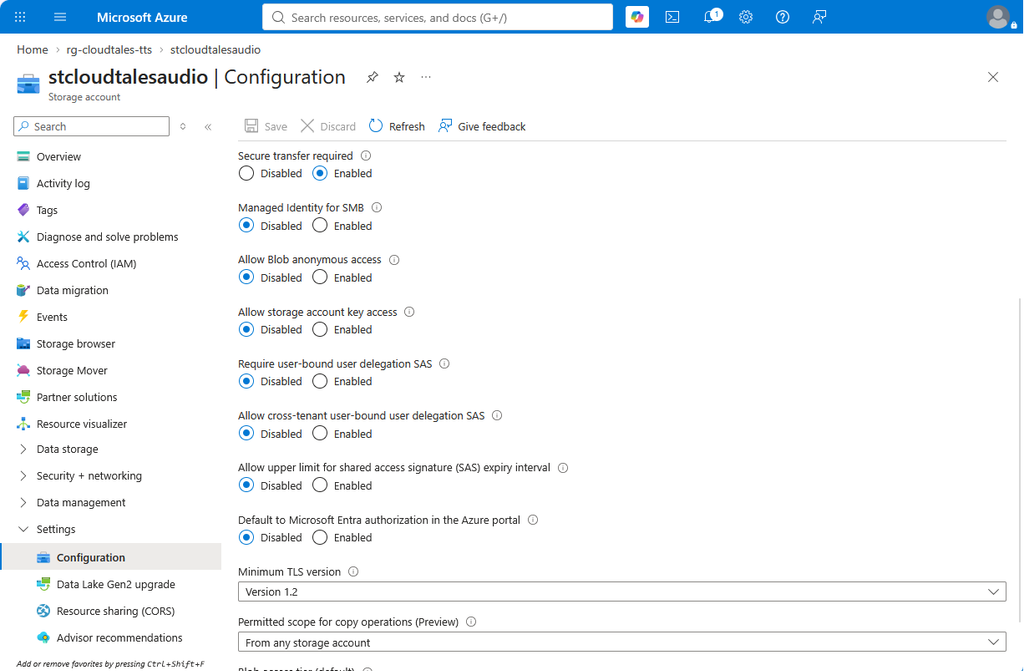Show info for Managed Identity for SMB
1024x671 pixels.
point(377,207)
